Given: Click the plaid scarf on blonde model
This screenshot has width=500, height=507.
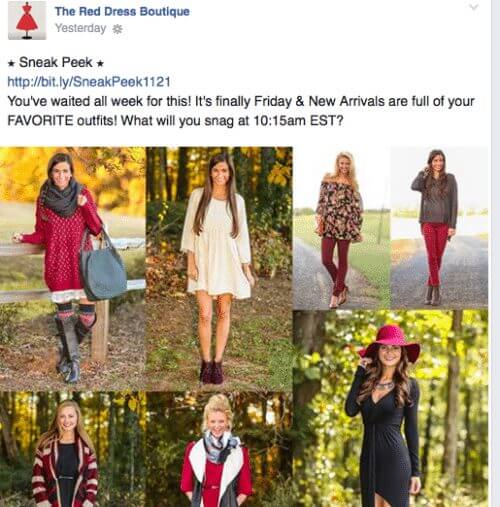Looking at the screenshot, I should (221, 446).
